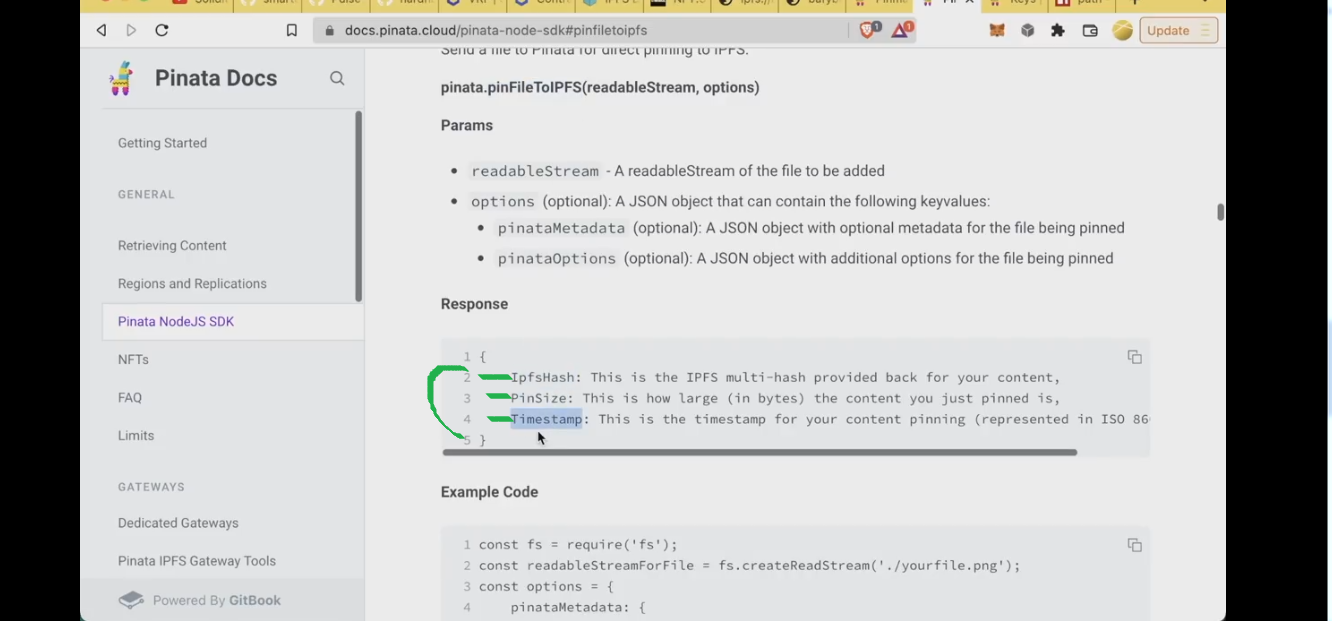Click the Update button

tap(1178, 31)
